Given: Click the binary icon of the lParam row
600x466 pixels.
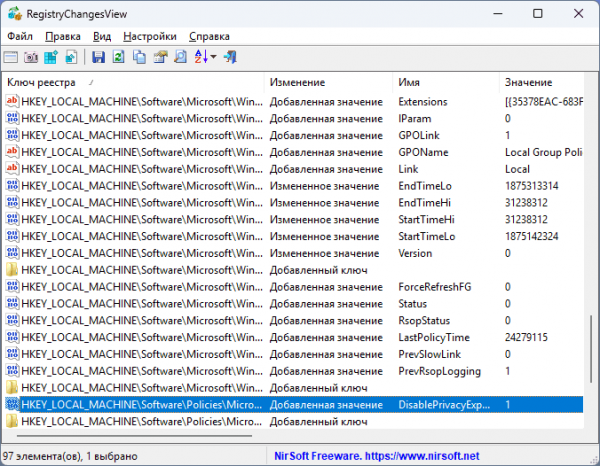Looking at the screenshot, I should (12, 118).
